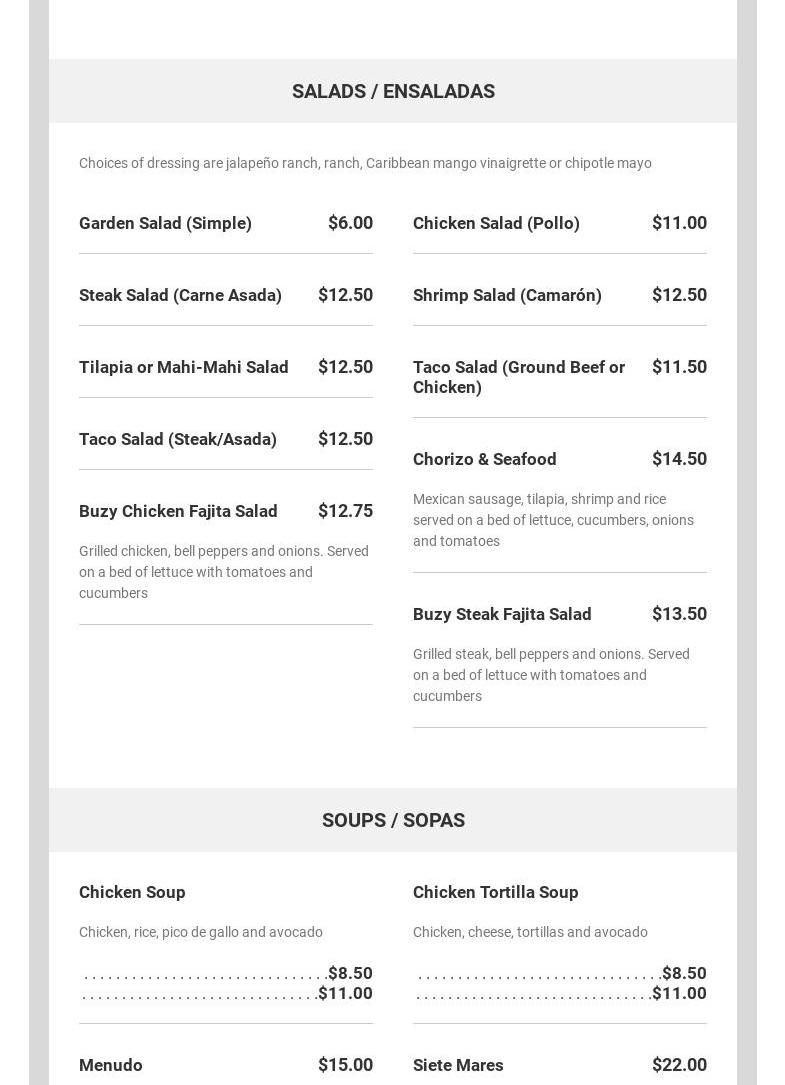Click the Salads / Ensaladas section header

coord(393,91)
